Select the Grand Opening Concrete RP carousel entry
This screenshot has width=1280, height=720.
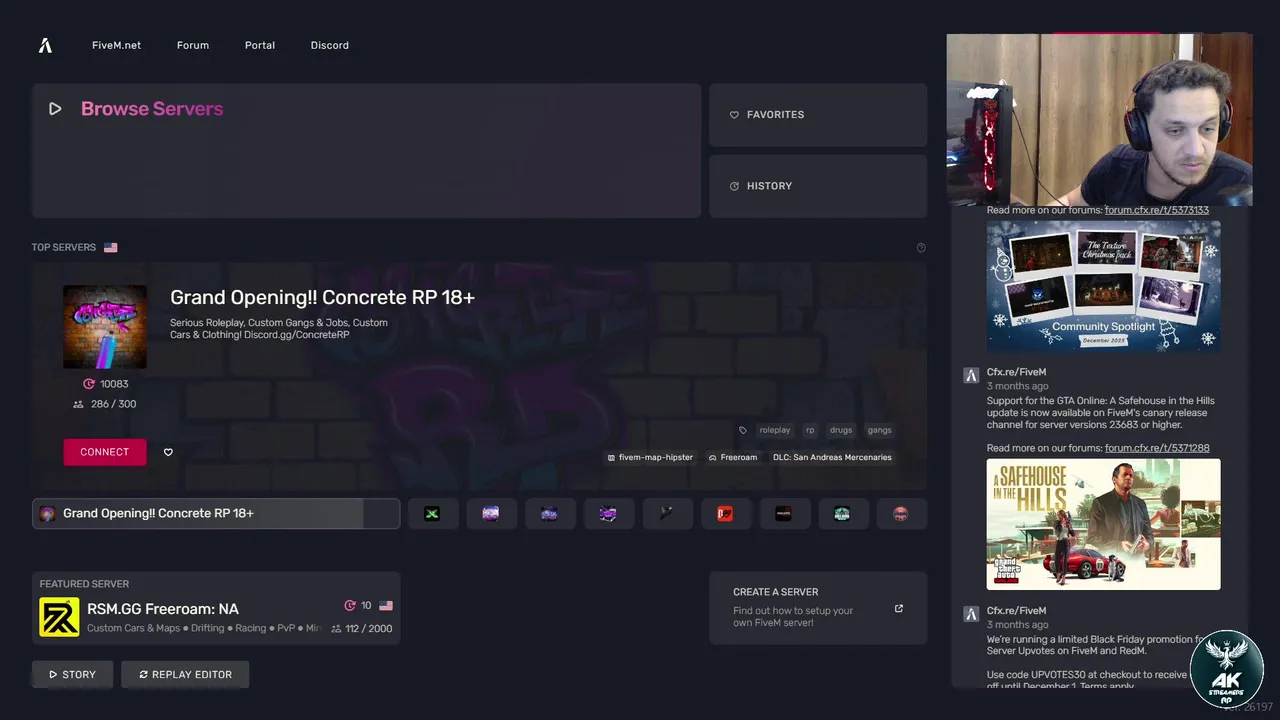(216, 514)
